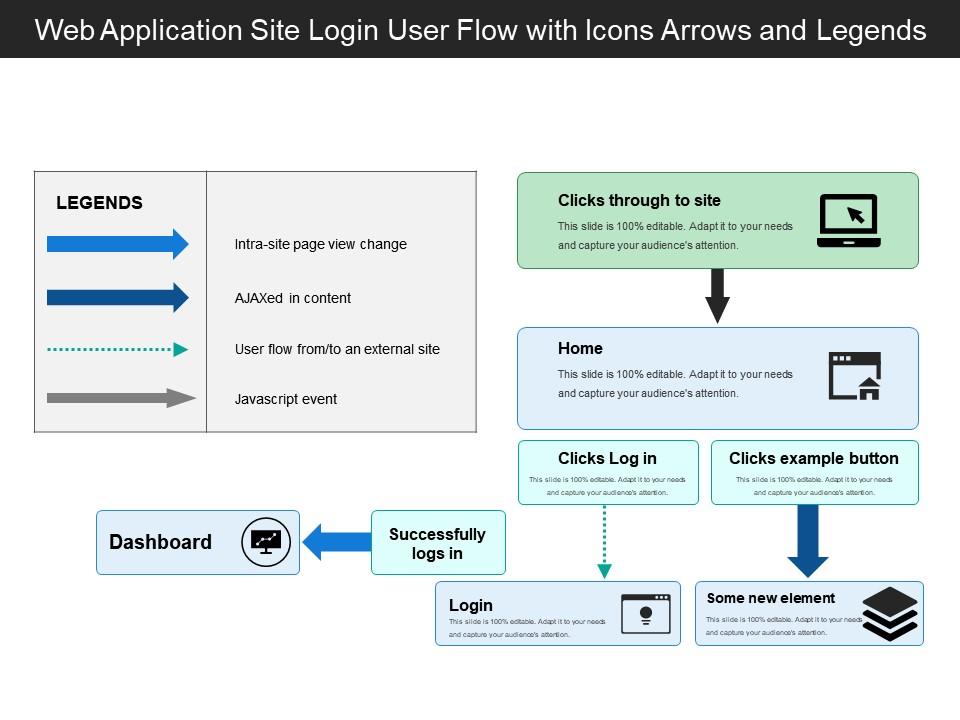Click the 'Intra-site page view change' label
This screenshot has width=960, height=720.
coord(320,244)
